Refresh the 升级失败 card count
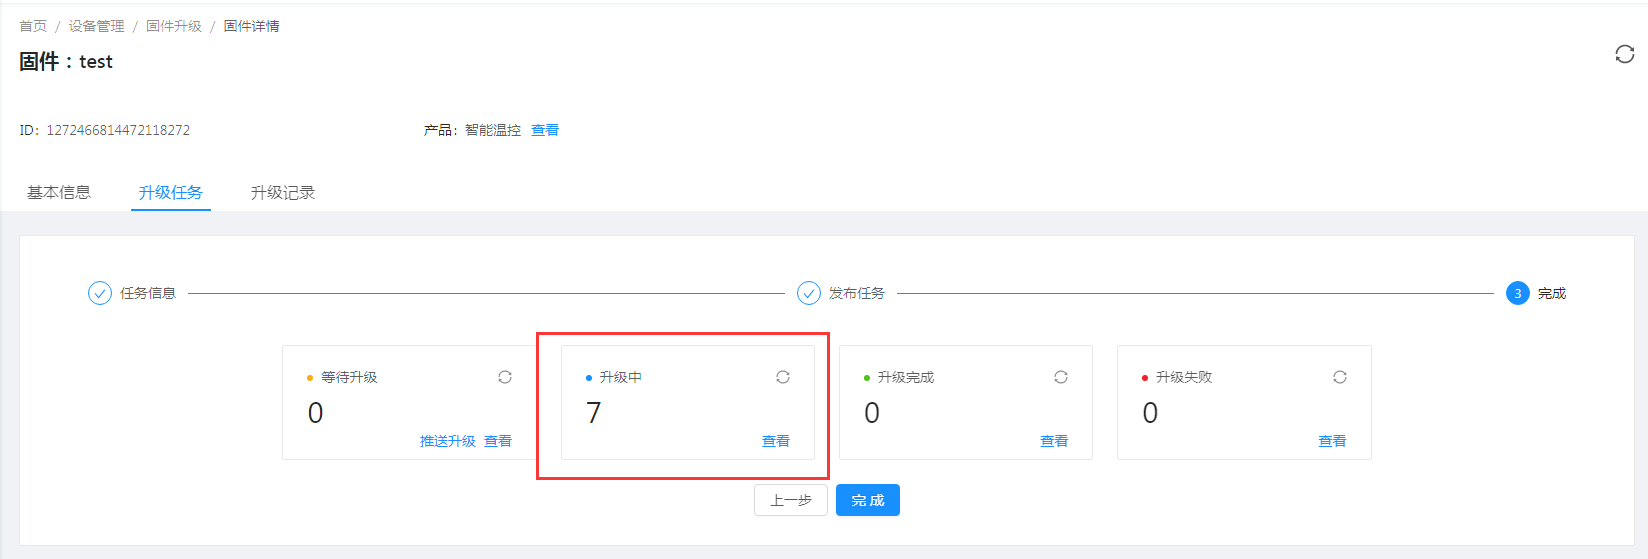Viewport: 1648px width, 559px height. (x=1340, y=377)
